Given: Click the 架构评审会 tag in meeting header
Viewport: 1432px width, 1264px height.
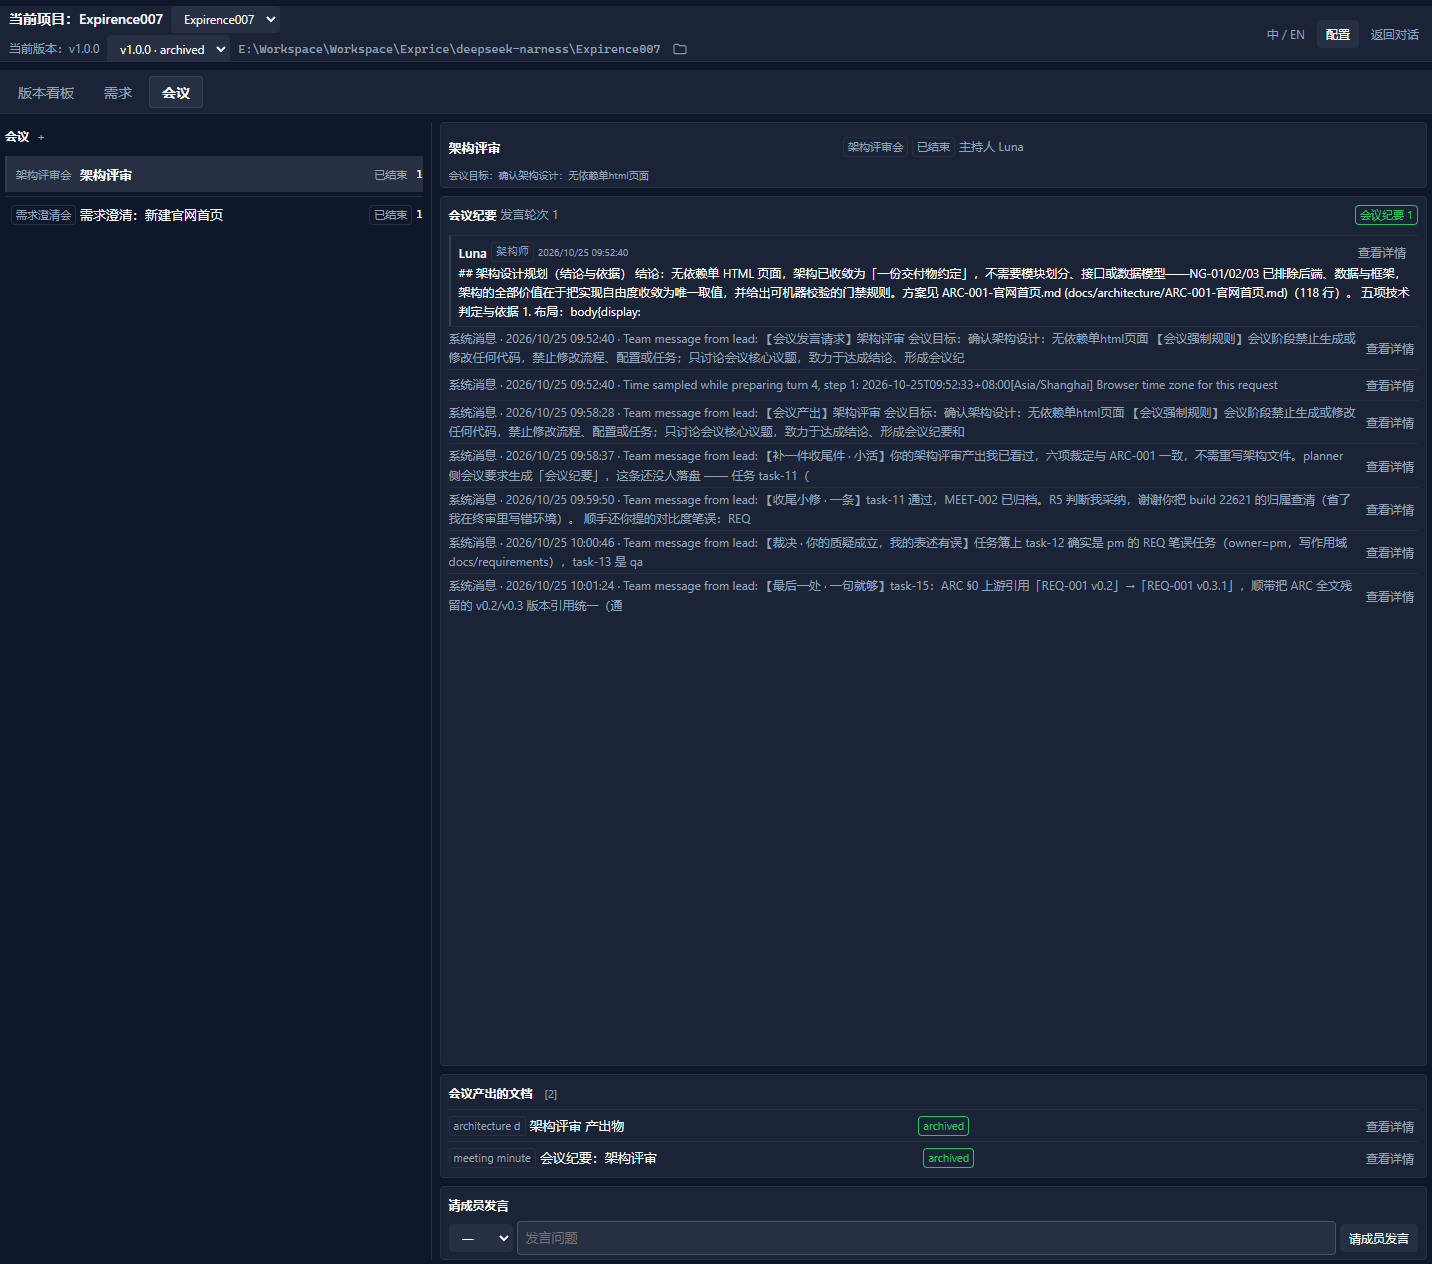Looking at the screenshot, I should click(x=875, y=147).
